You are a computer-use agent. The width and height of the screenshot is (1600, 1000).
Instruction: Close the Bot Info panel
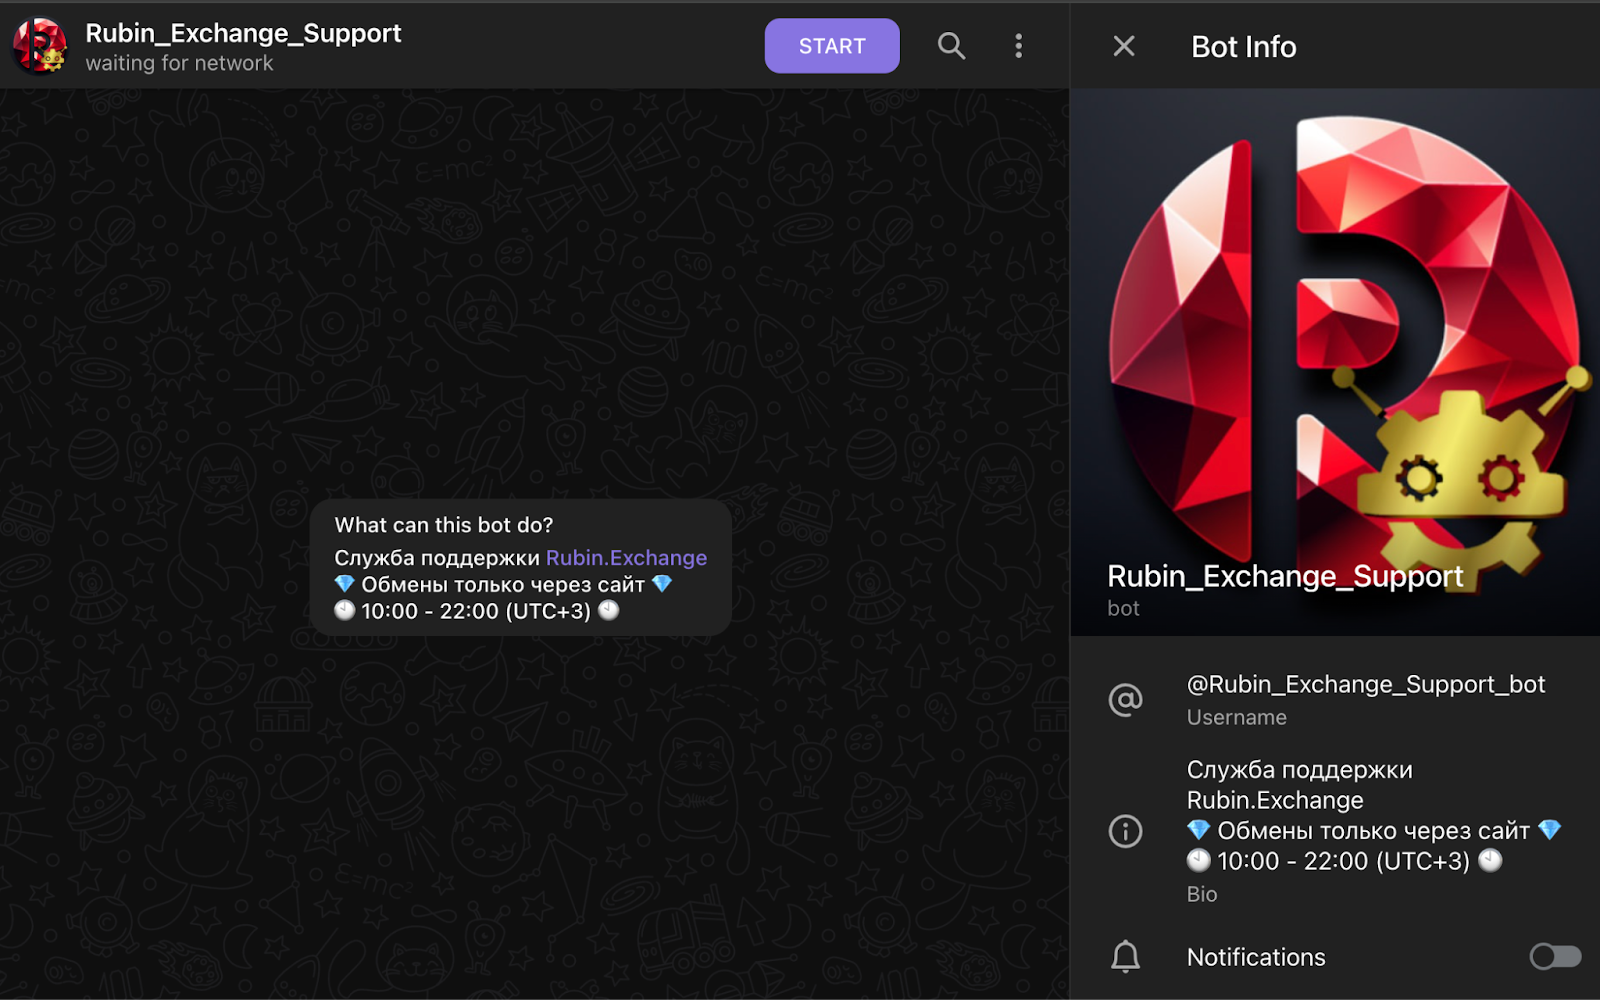coord(1124,46)
